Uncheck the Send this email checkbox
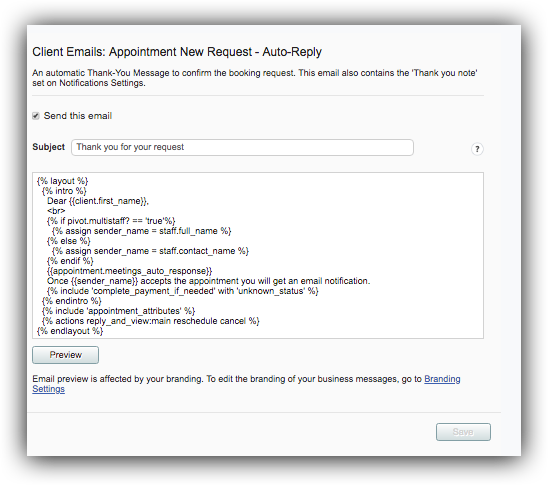548x485 pixels. 36,116
